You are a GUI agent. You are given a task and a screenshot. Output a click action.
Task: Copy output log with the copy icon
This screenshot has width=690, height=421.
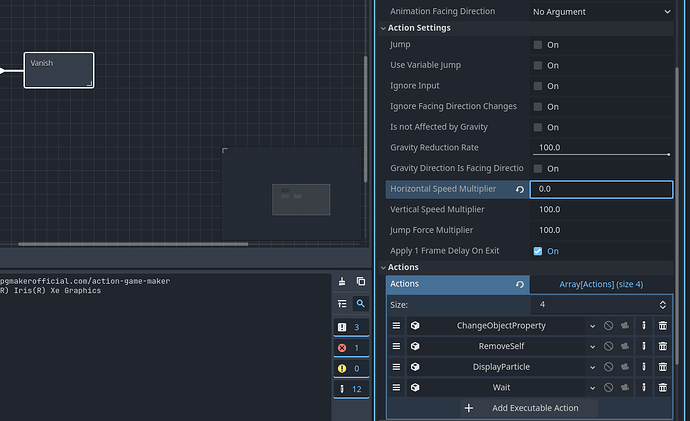360,282
